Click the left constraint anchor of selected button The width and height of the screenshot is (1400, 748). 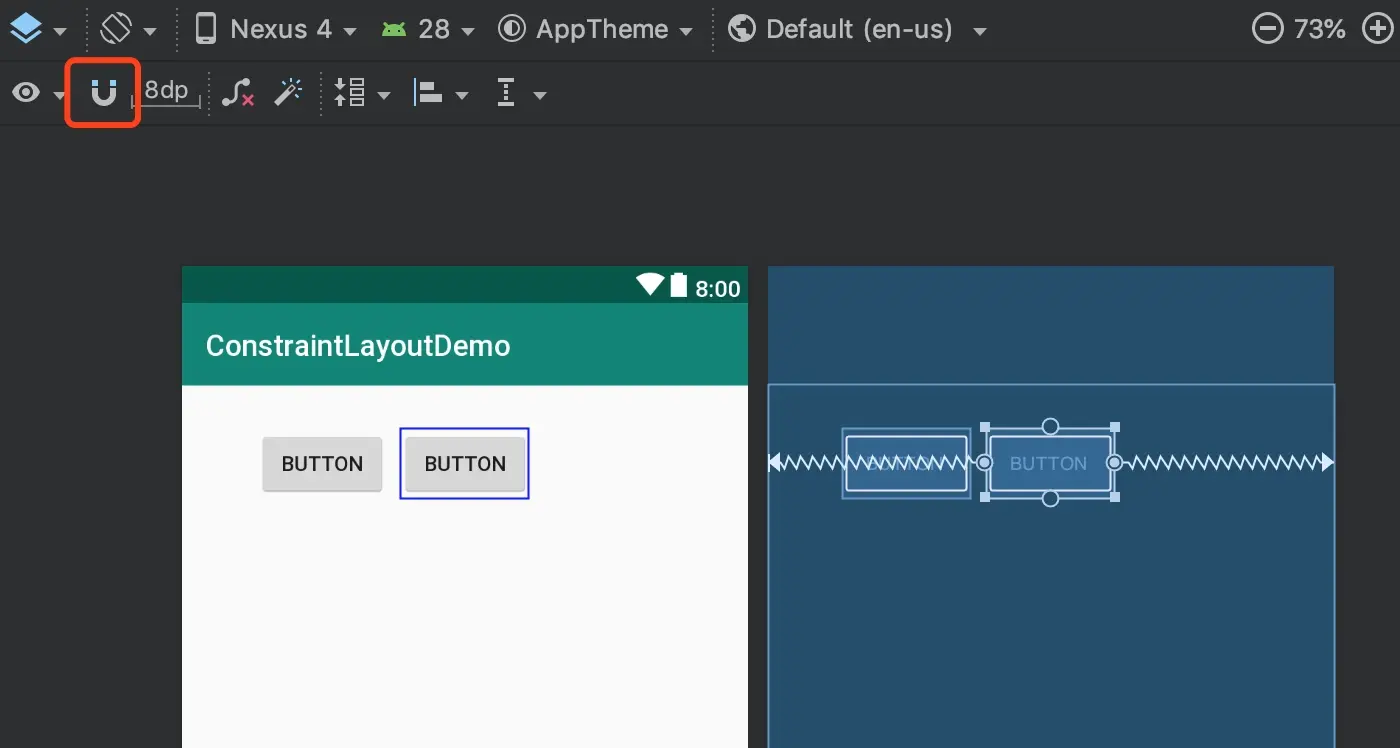[x=984, y=462]
